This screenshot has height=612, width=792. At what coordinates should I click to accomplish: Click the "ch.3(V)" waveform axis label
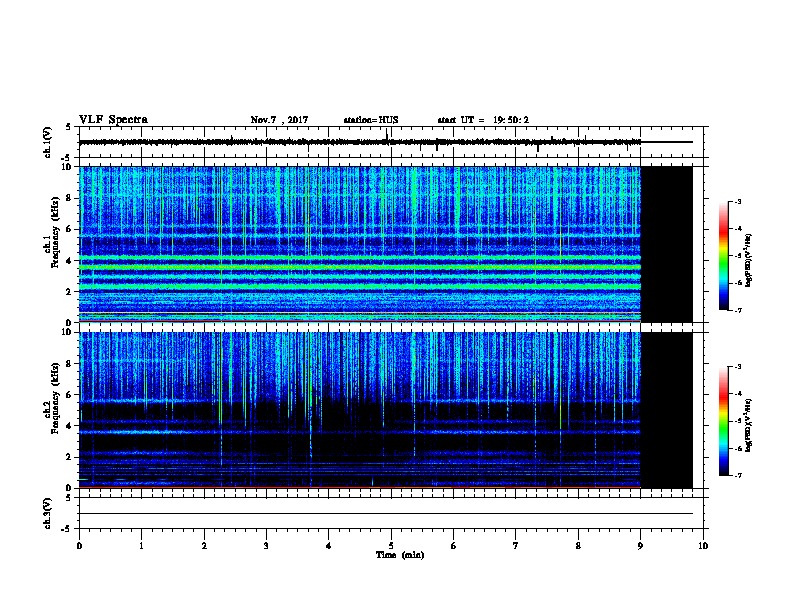click(x=48, y=513)
